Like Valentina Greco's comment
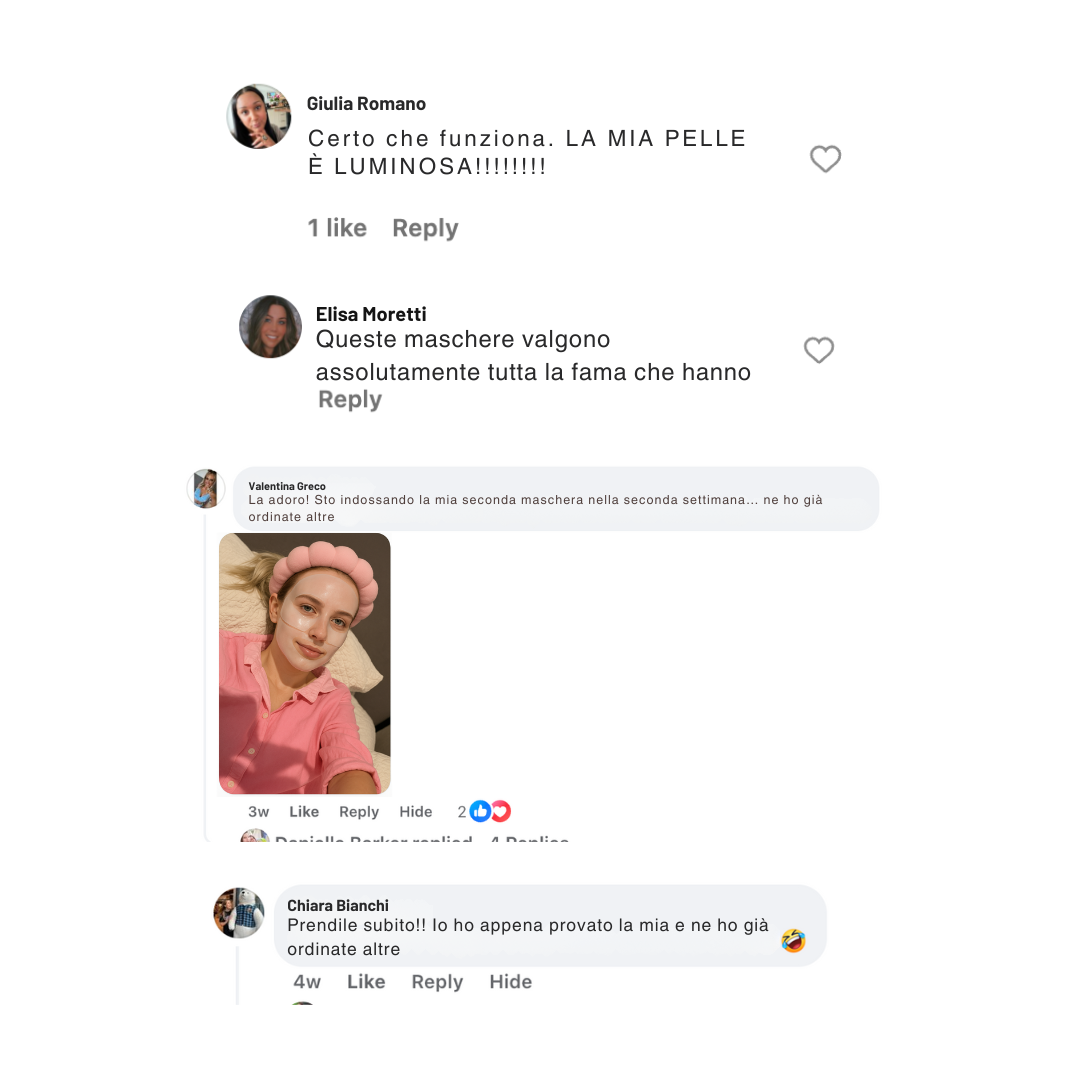The image size is (1080, 1080). pyautogui.click(x=304, y=811)
